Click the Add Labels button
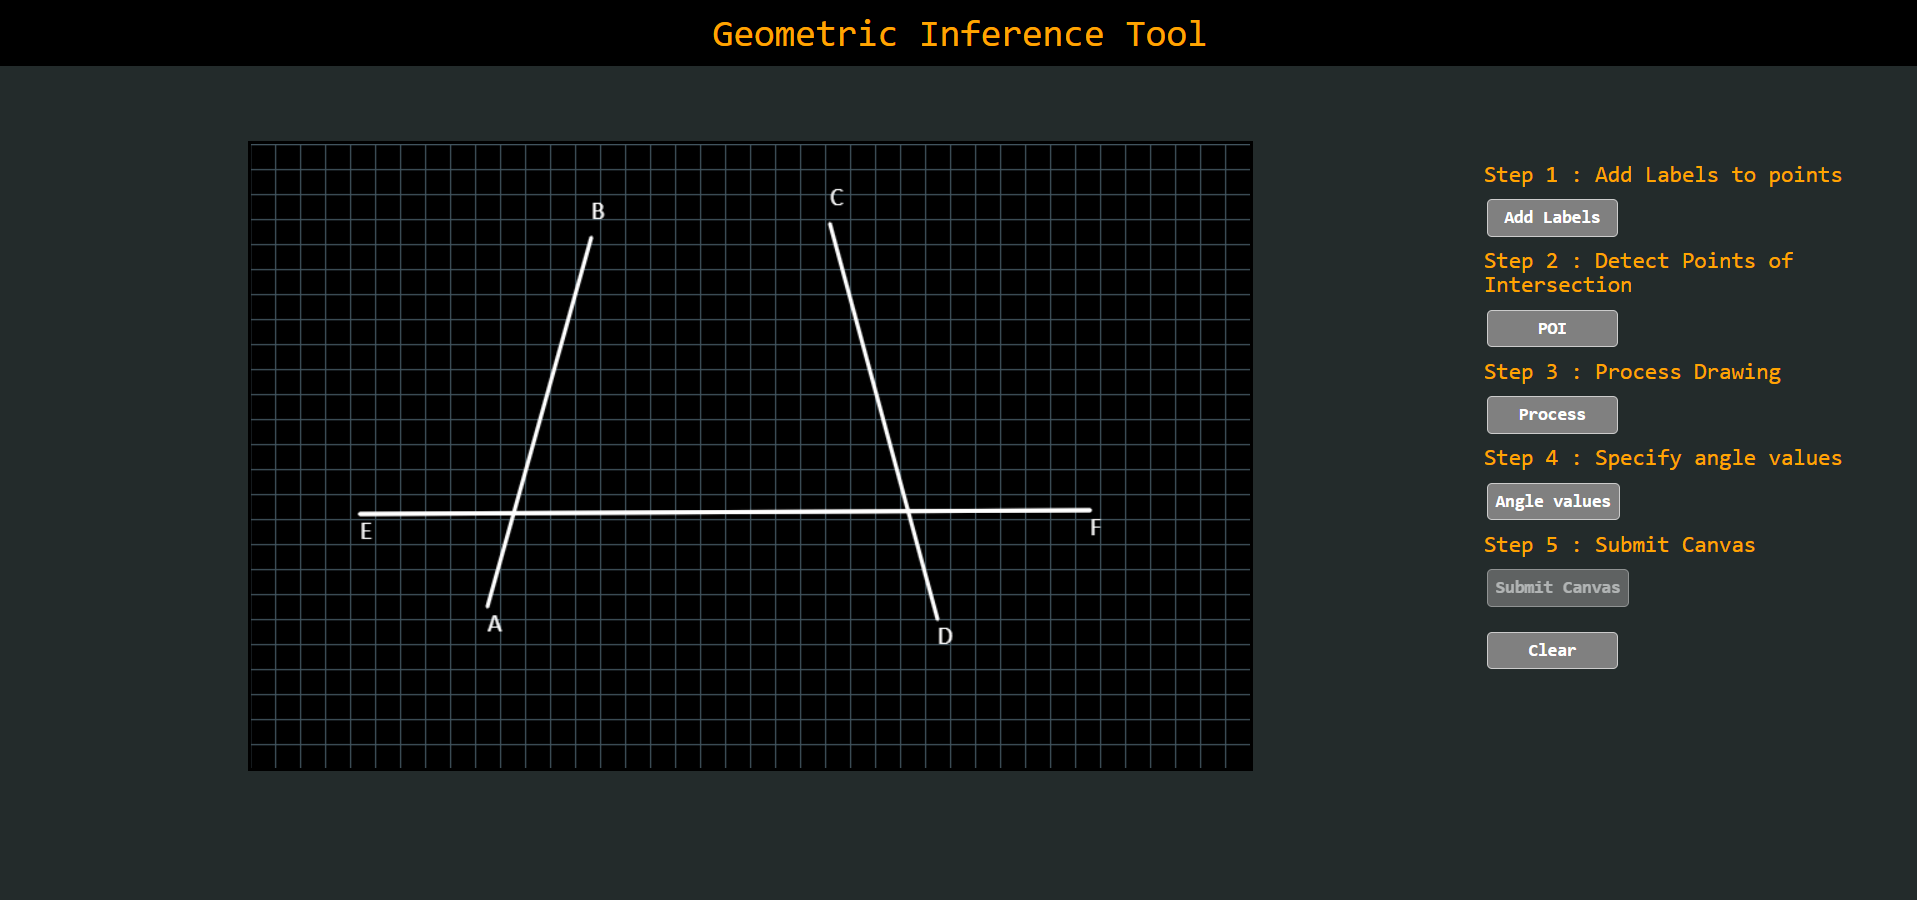This screenshot has width=1917, height=900. (1552, 218)
